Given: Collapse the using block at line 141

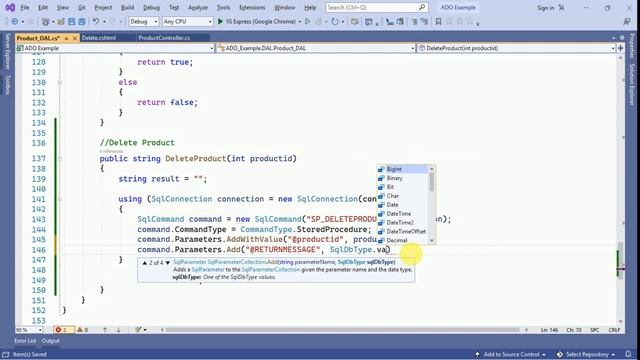Looking at the screenshot, I should (60, 199).
